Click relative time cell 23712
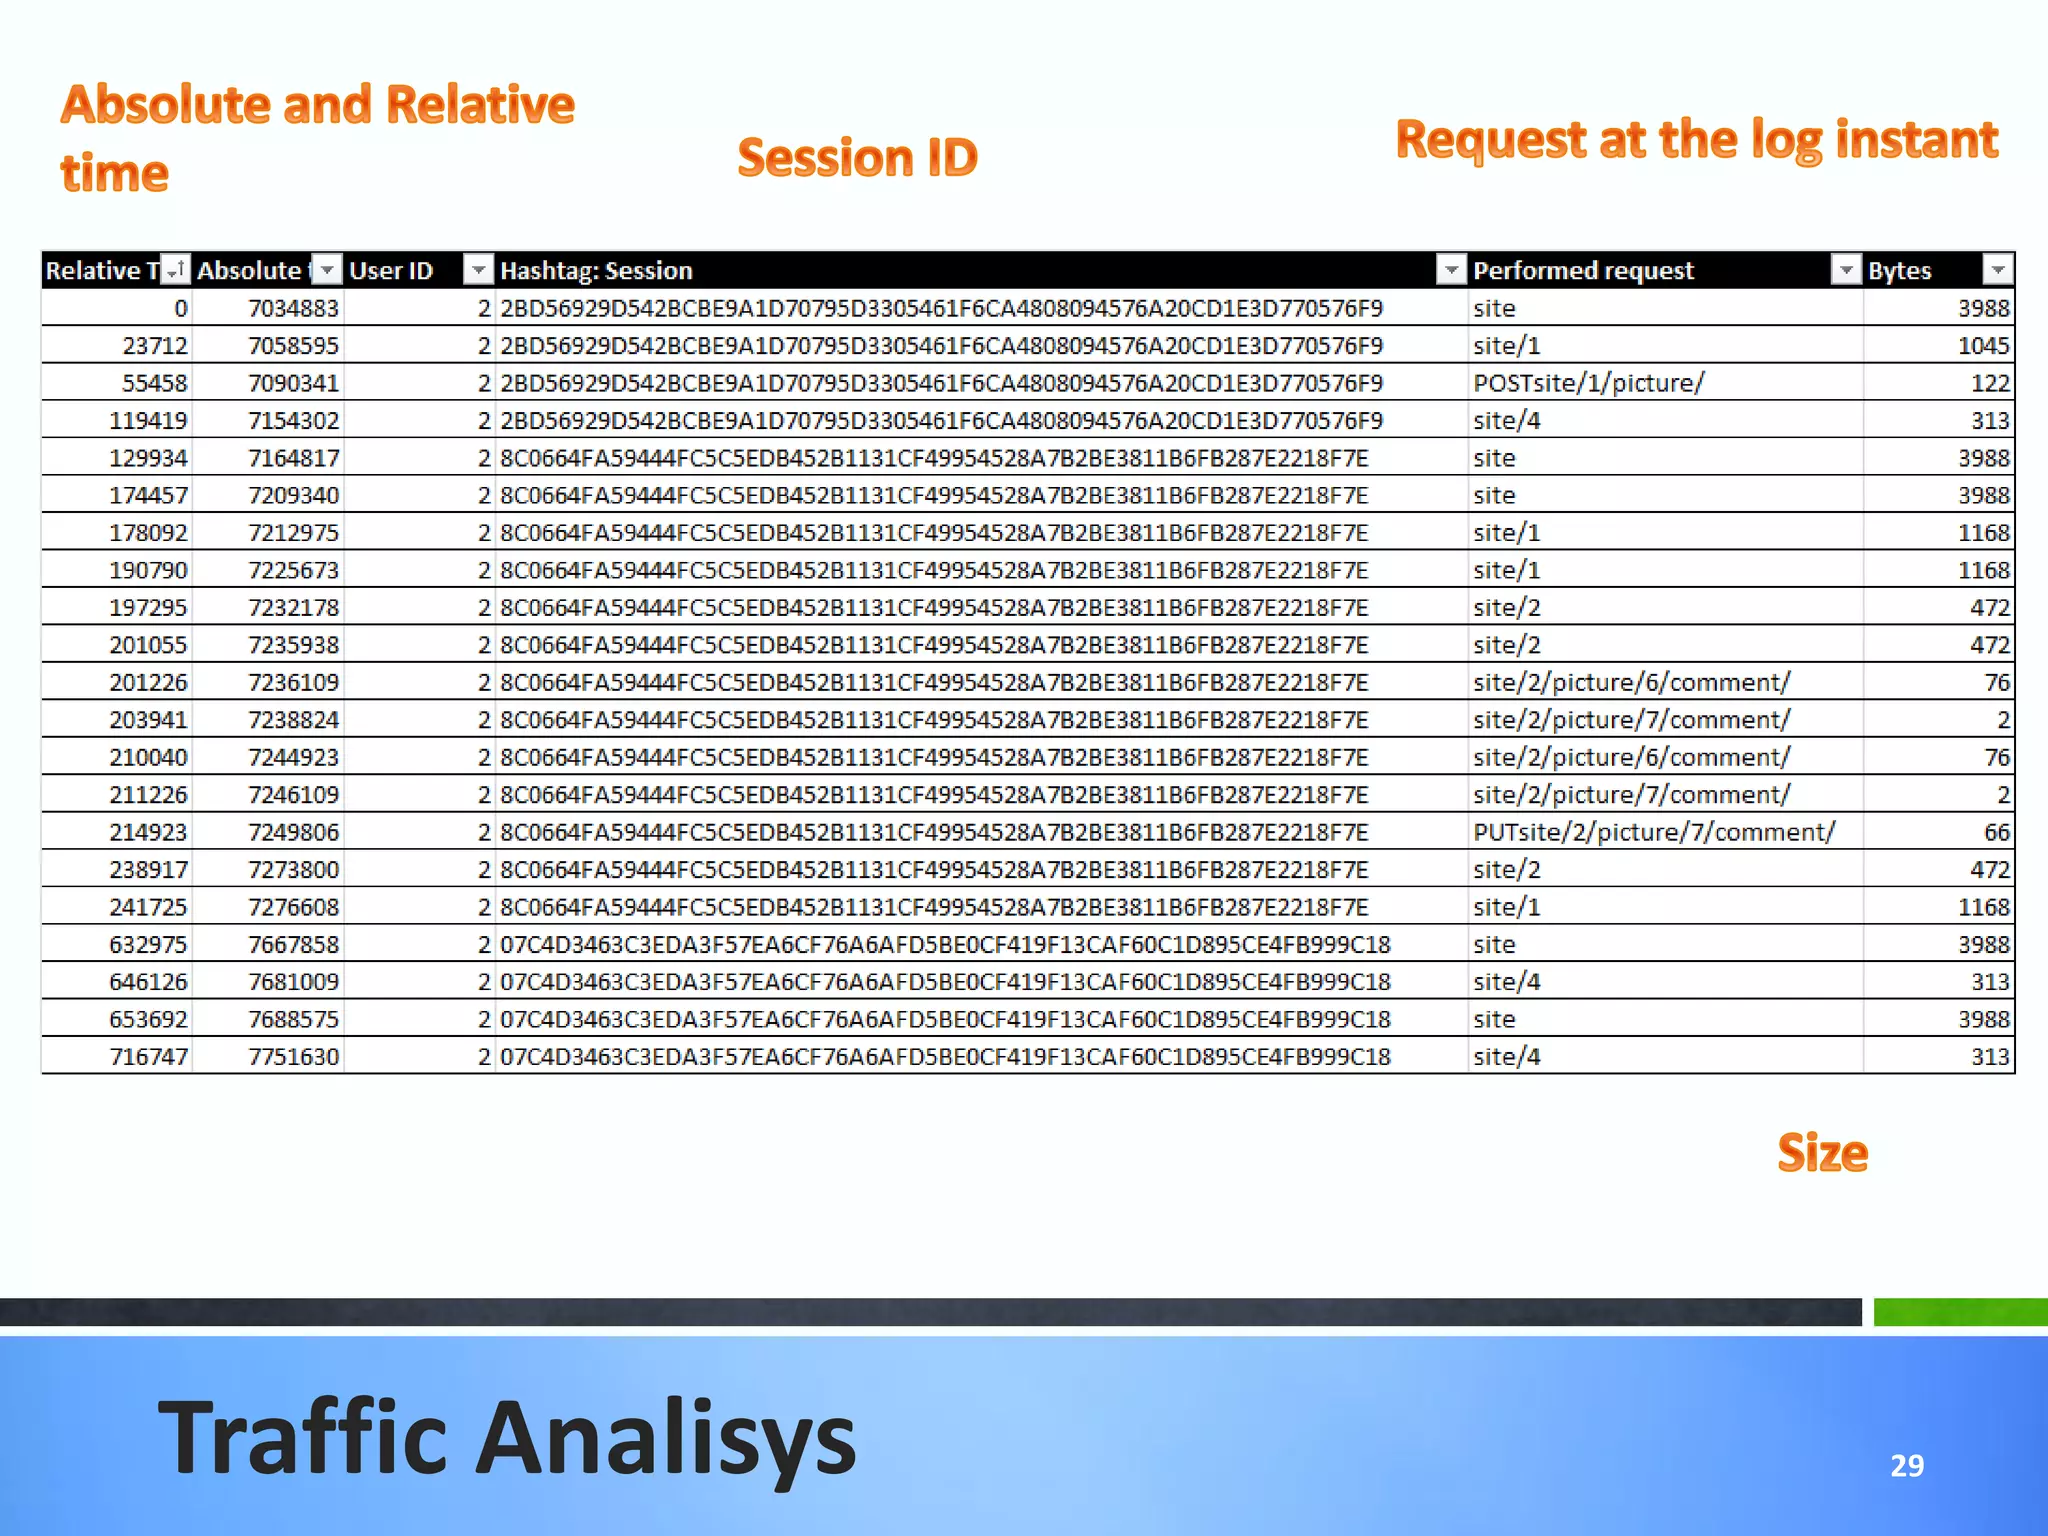 [117, 345]
